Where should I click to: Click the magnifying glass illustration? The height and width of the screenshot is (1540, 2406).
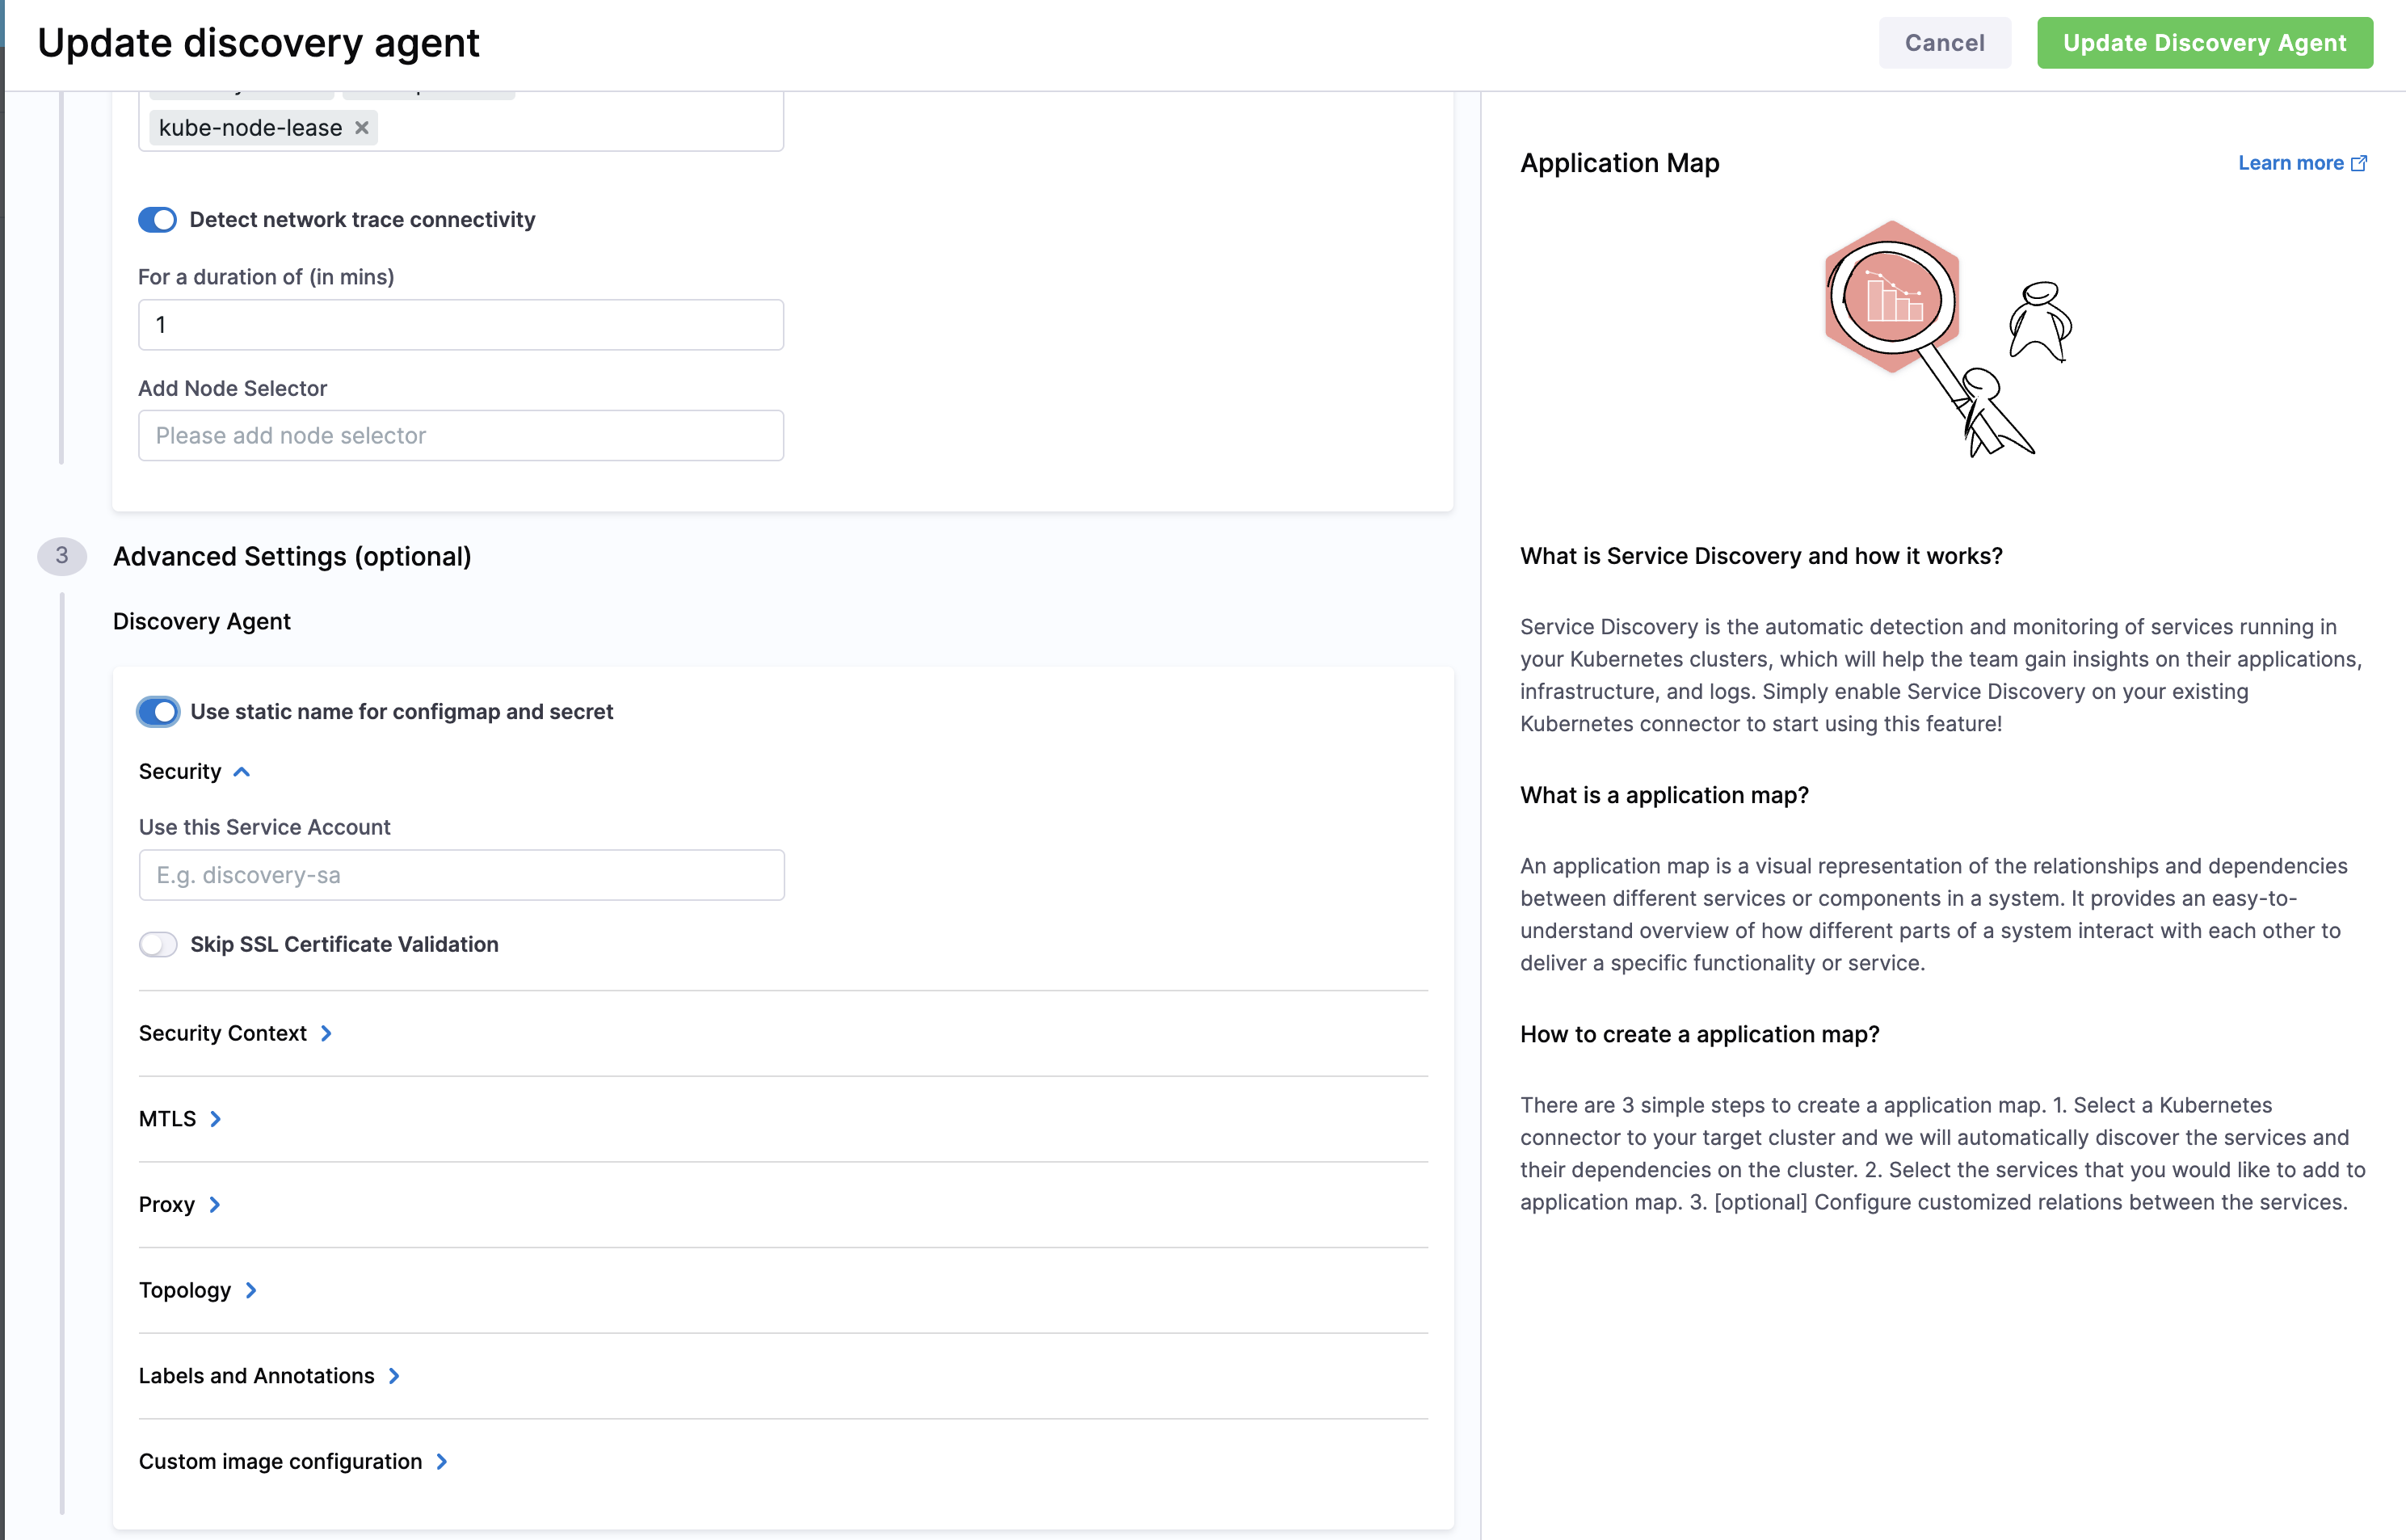1892,300
